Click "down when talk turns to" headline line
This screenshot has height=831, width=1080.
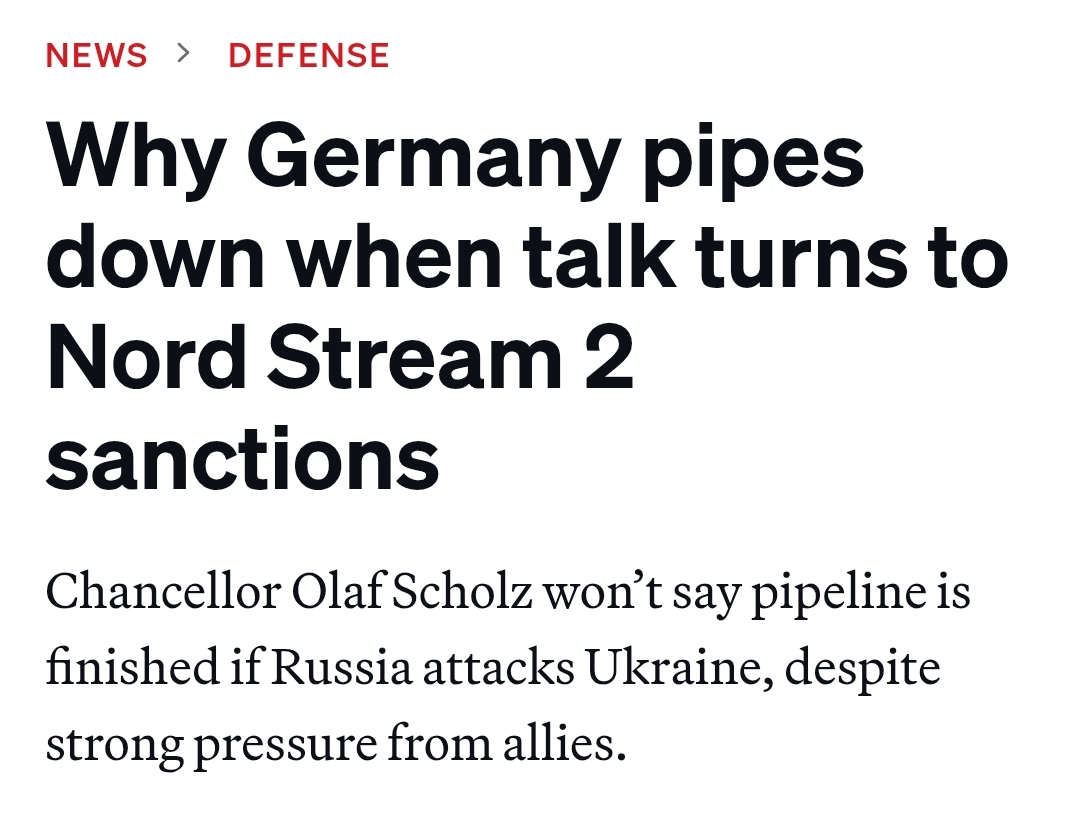526,258
